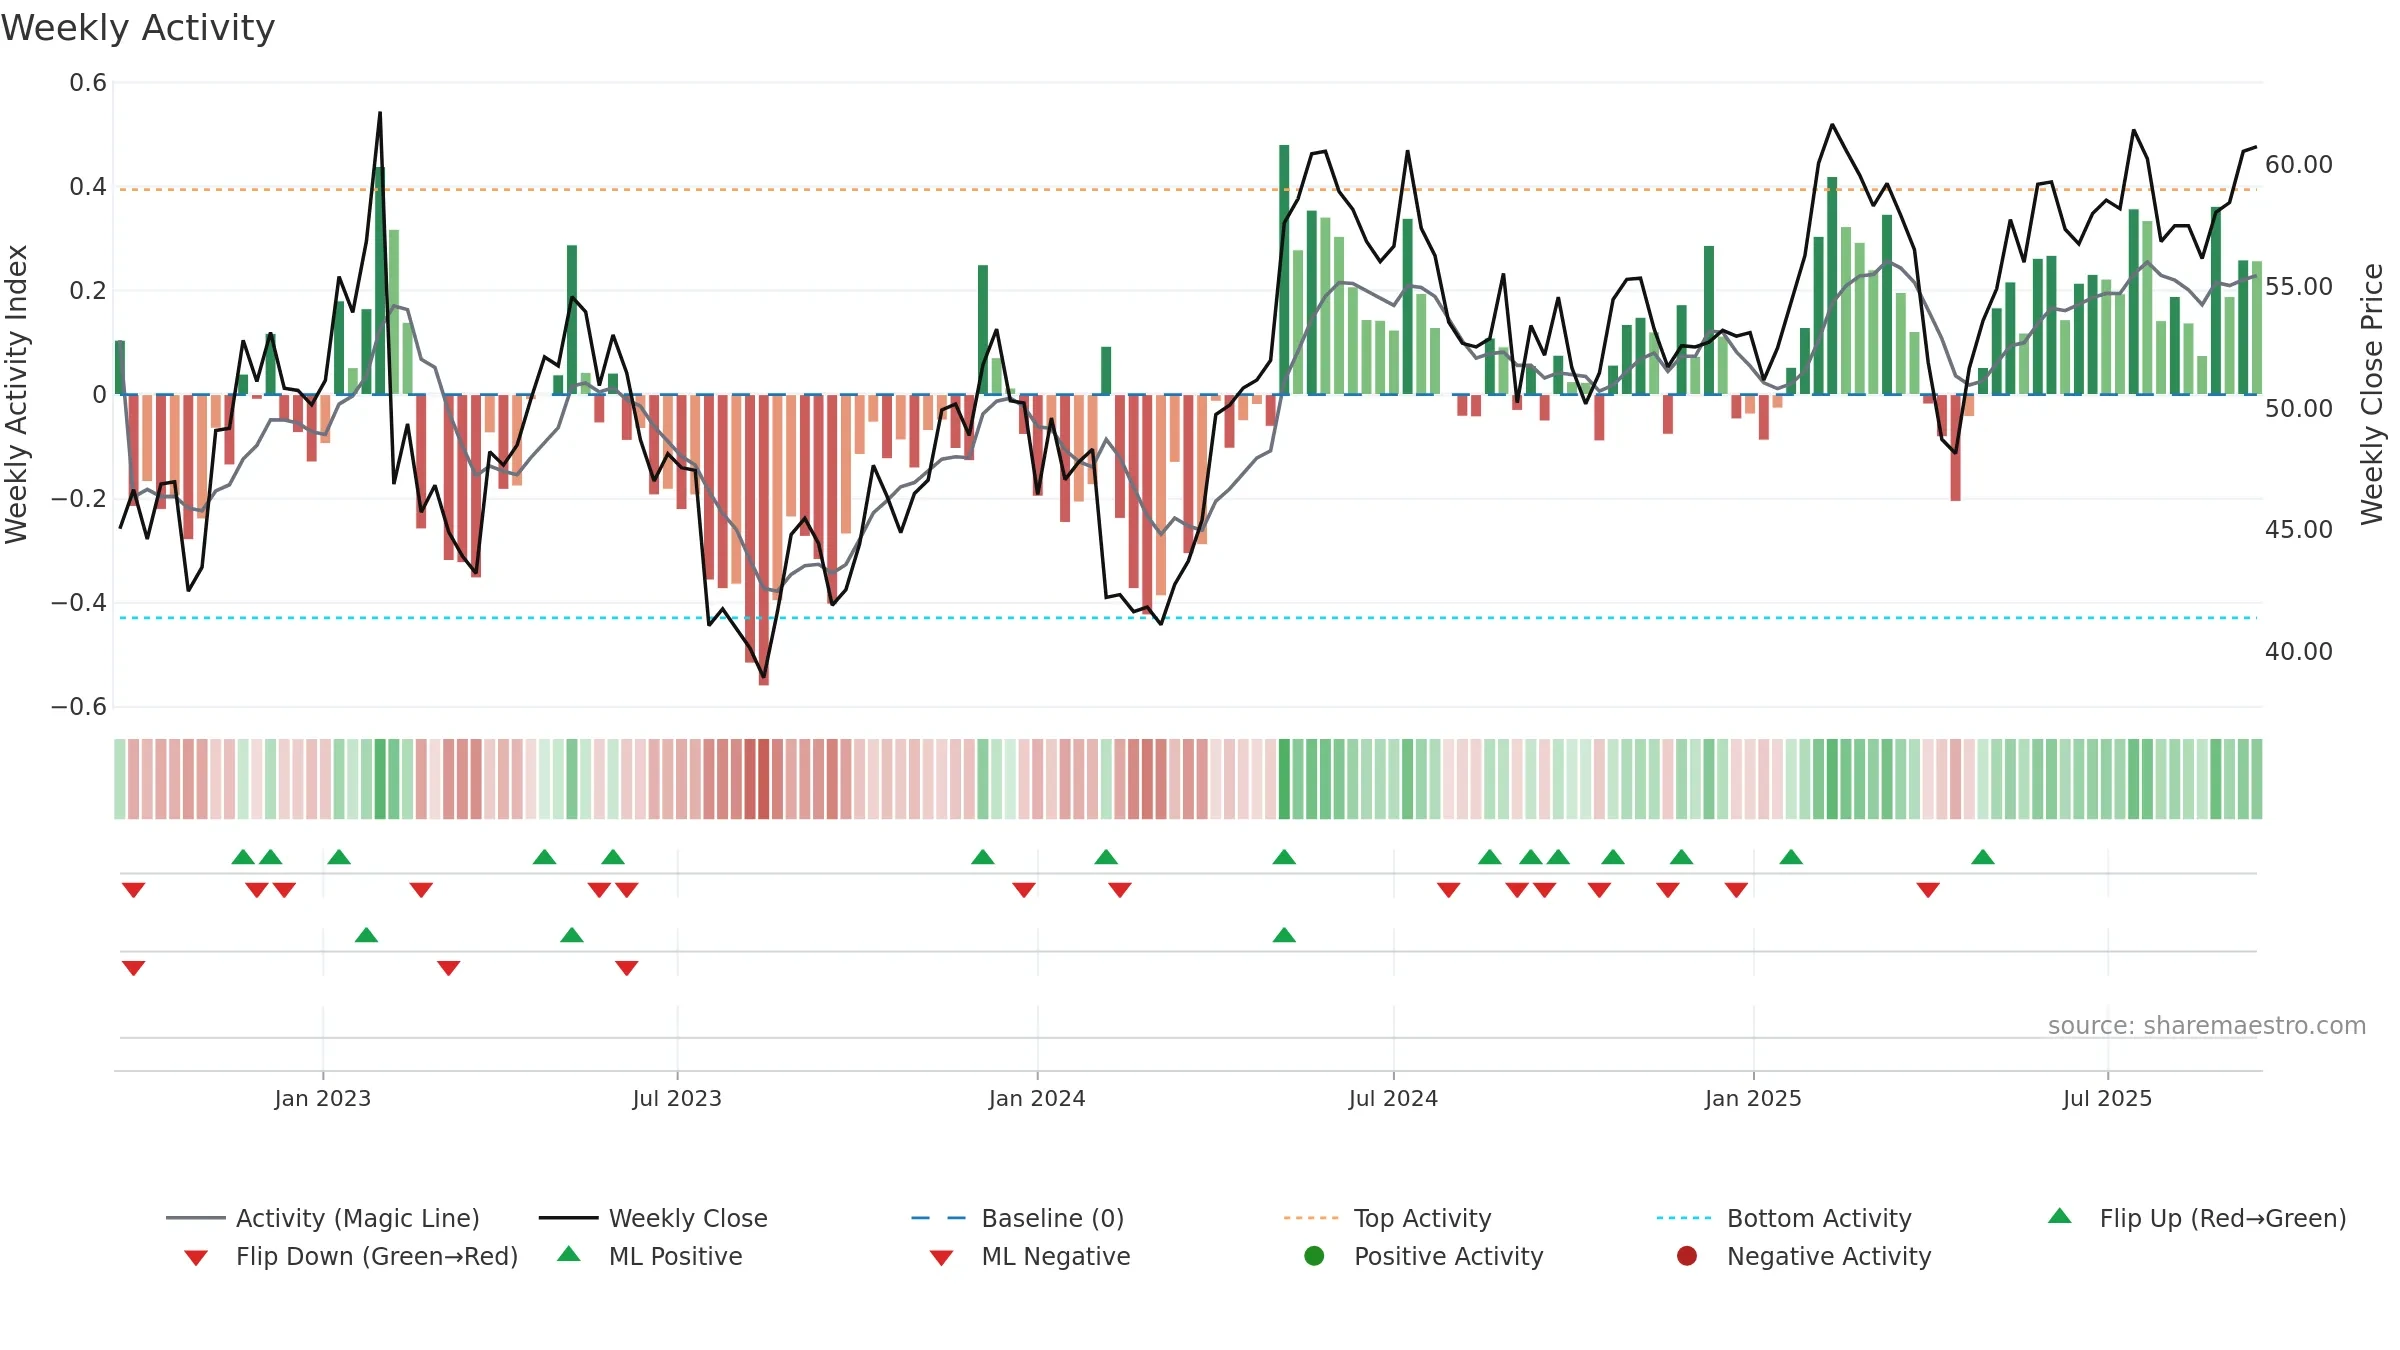Image resolution: width=2400 pixels, height=1350 pixels.
Task: Click the green Flip Up triangle legend icon
Action: (2060, 1216)
